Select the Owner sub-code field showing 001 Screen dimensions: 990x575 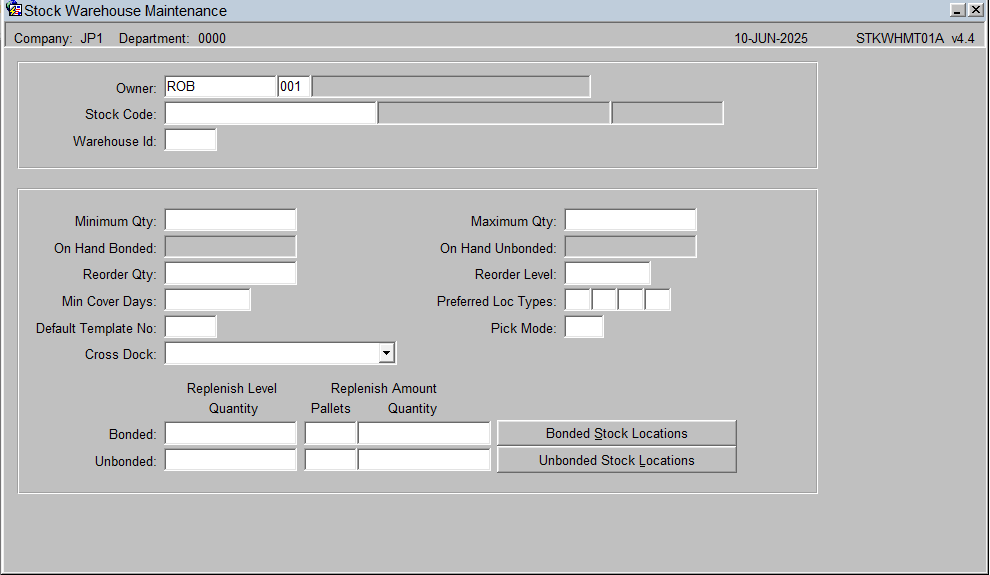[294, 86]
